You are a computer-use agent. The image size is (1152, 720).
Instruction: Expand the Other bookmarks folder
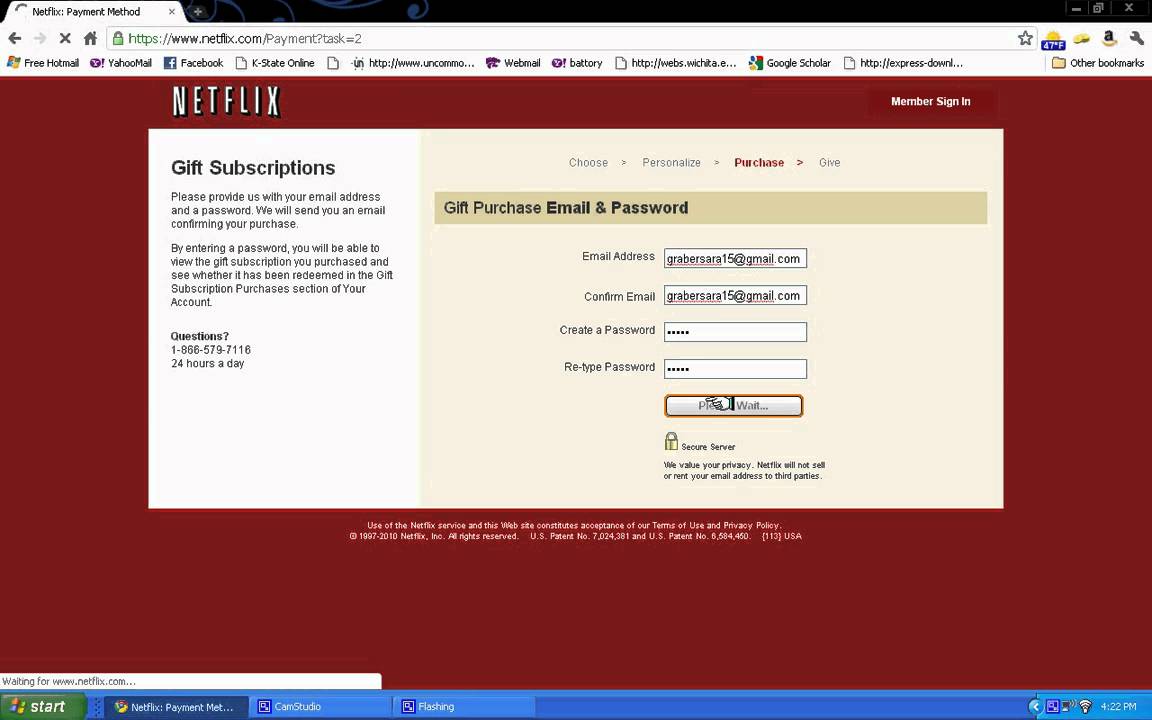coord(1098,63)
